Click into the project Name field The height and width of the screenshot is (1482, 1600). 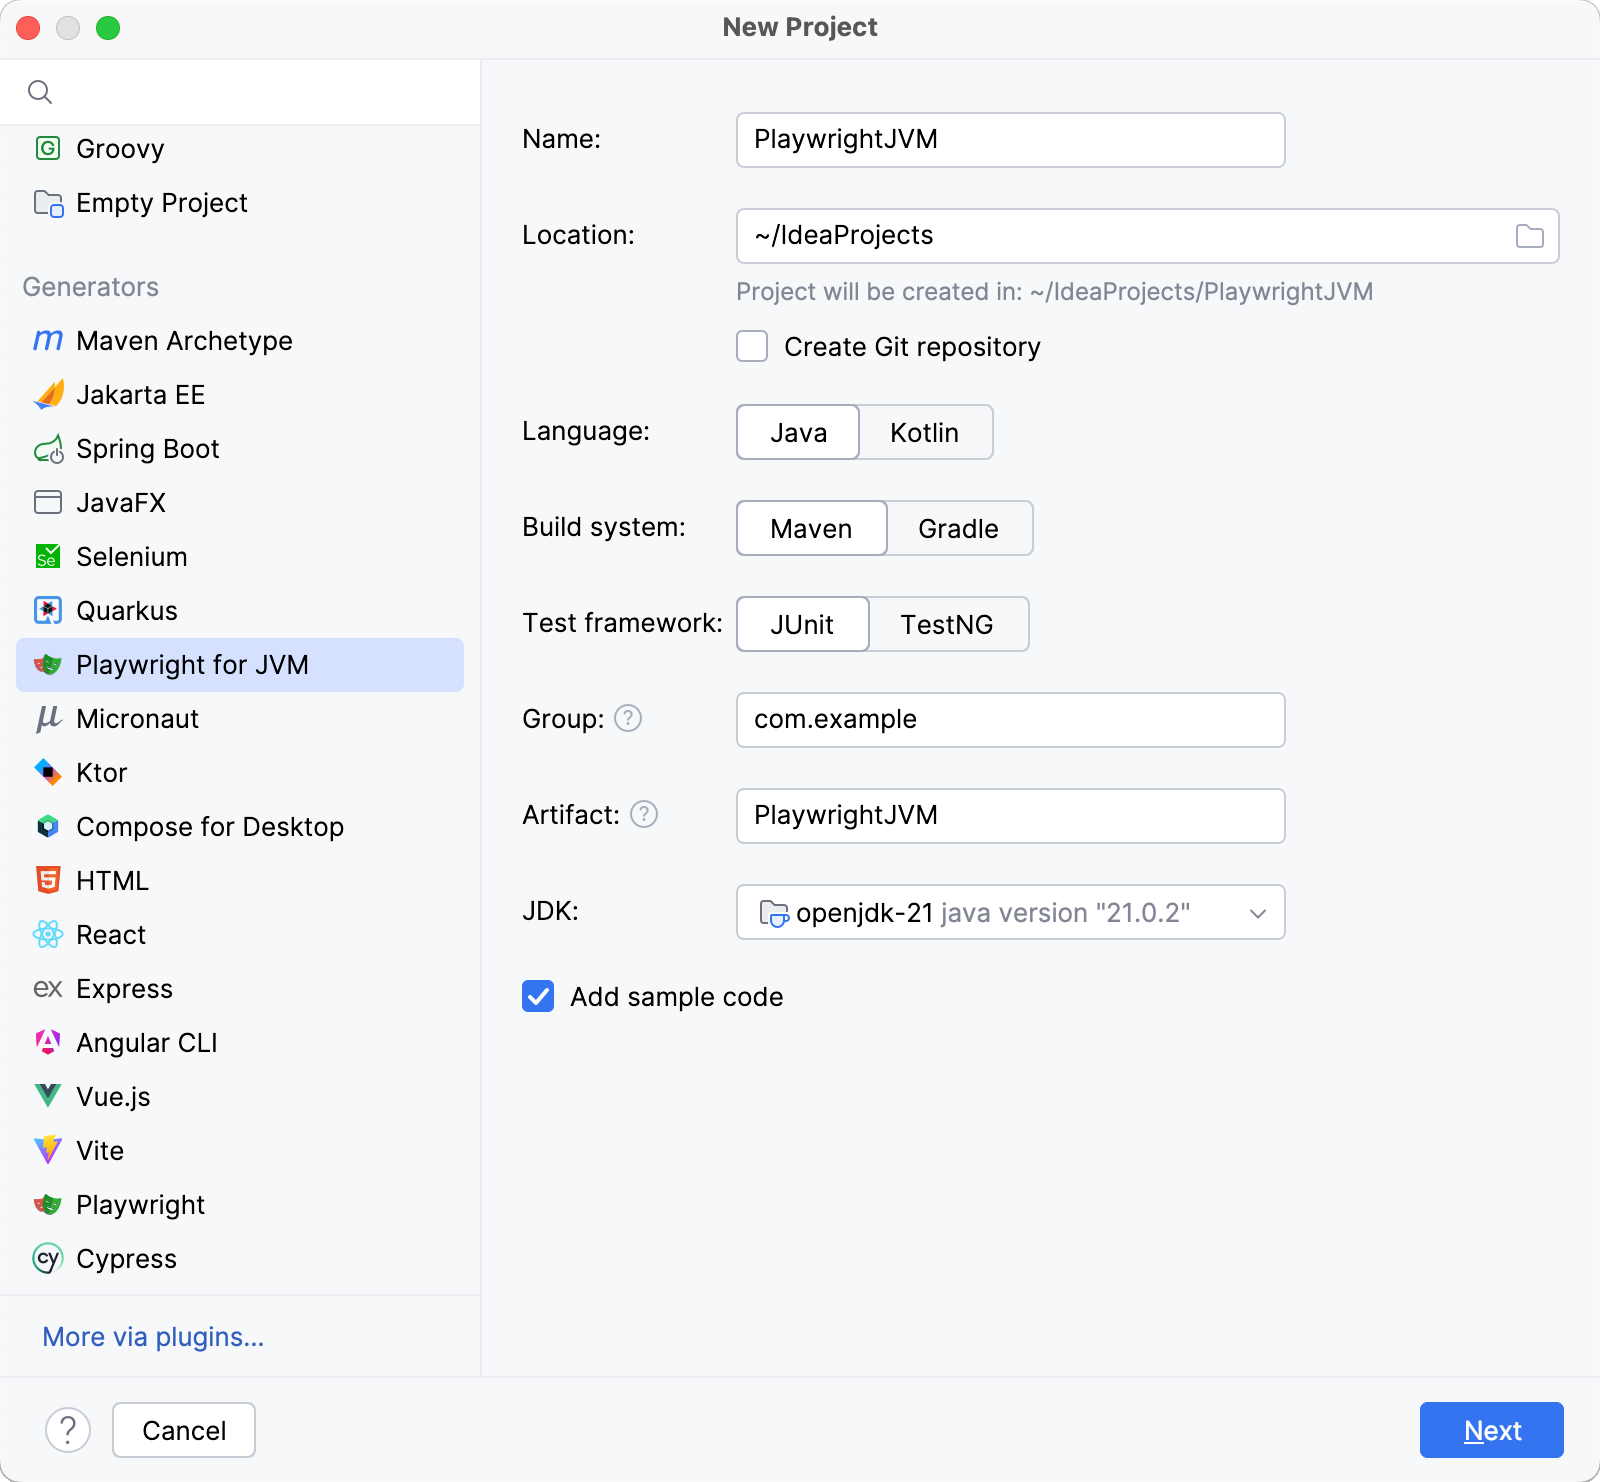click(x=1010, y=140)
